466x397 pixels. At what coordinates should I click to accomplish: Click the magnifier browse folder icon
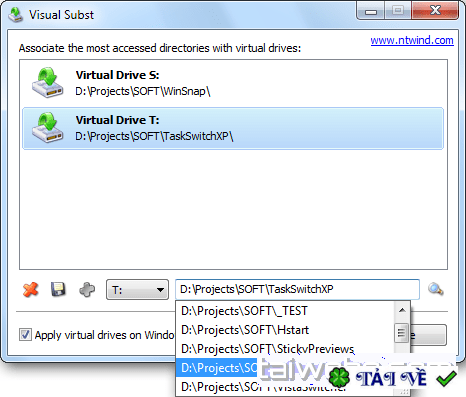(435, 289)
